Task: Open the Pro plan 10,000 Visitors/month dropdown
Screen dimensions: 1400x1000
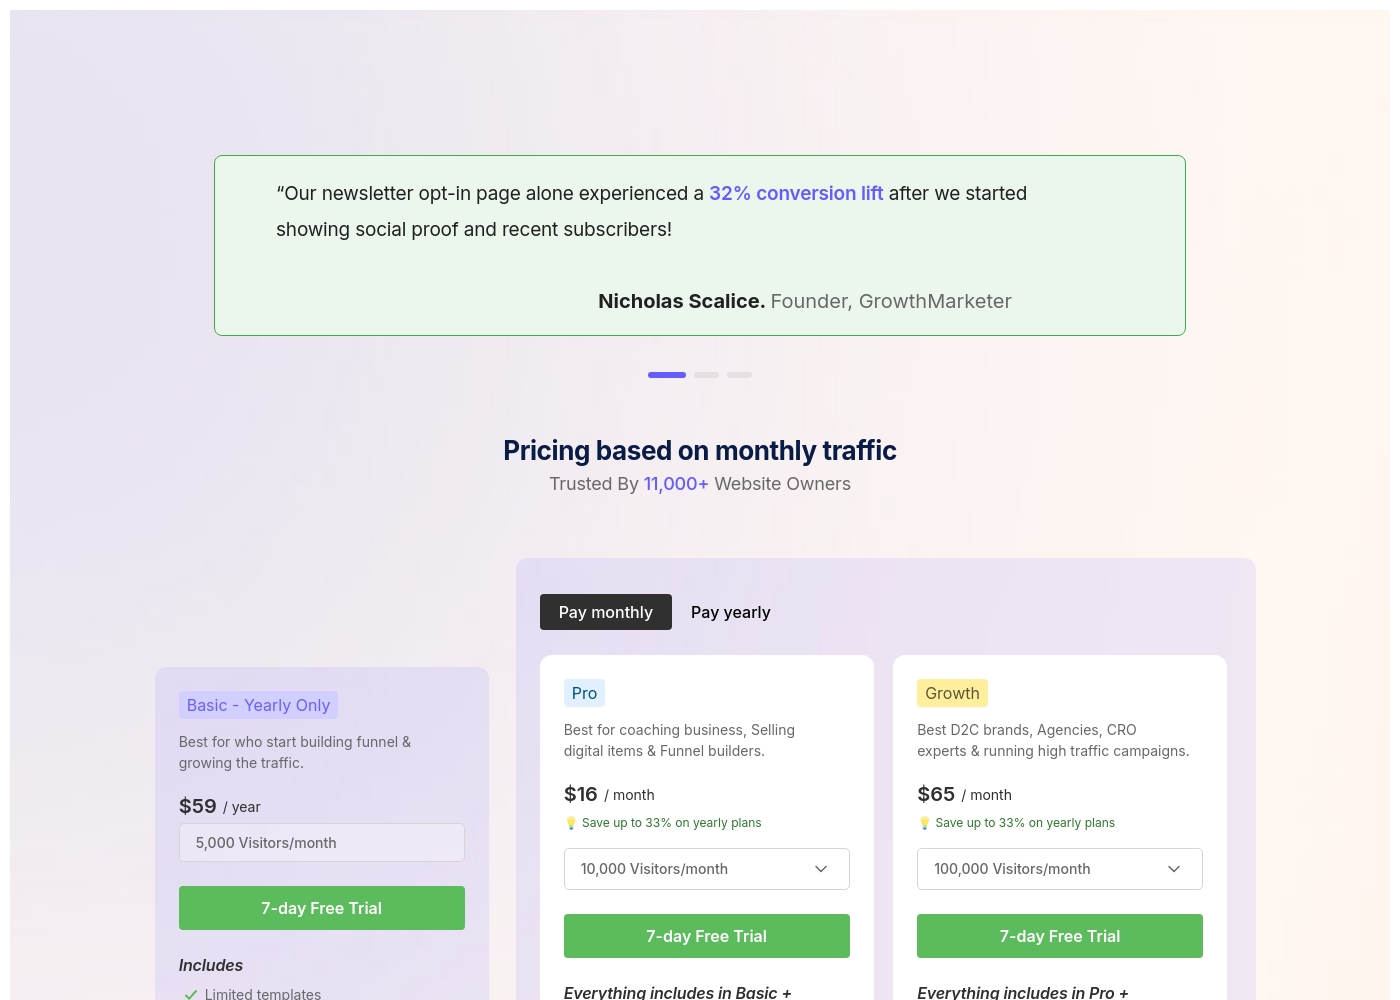Action: tap(707, 869)
